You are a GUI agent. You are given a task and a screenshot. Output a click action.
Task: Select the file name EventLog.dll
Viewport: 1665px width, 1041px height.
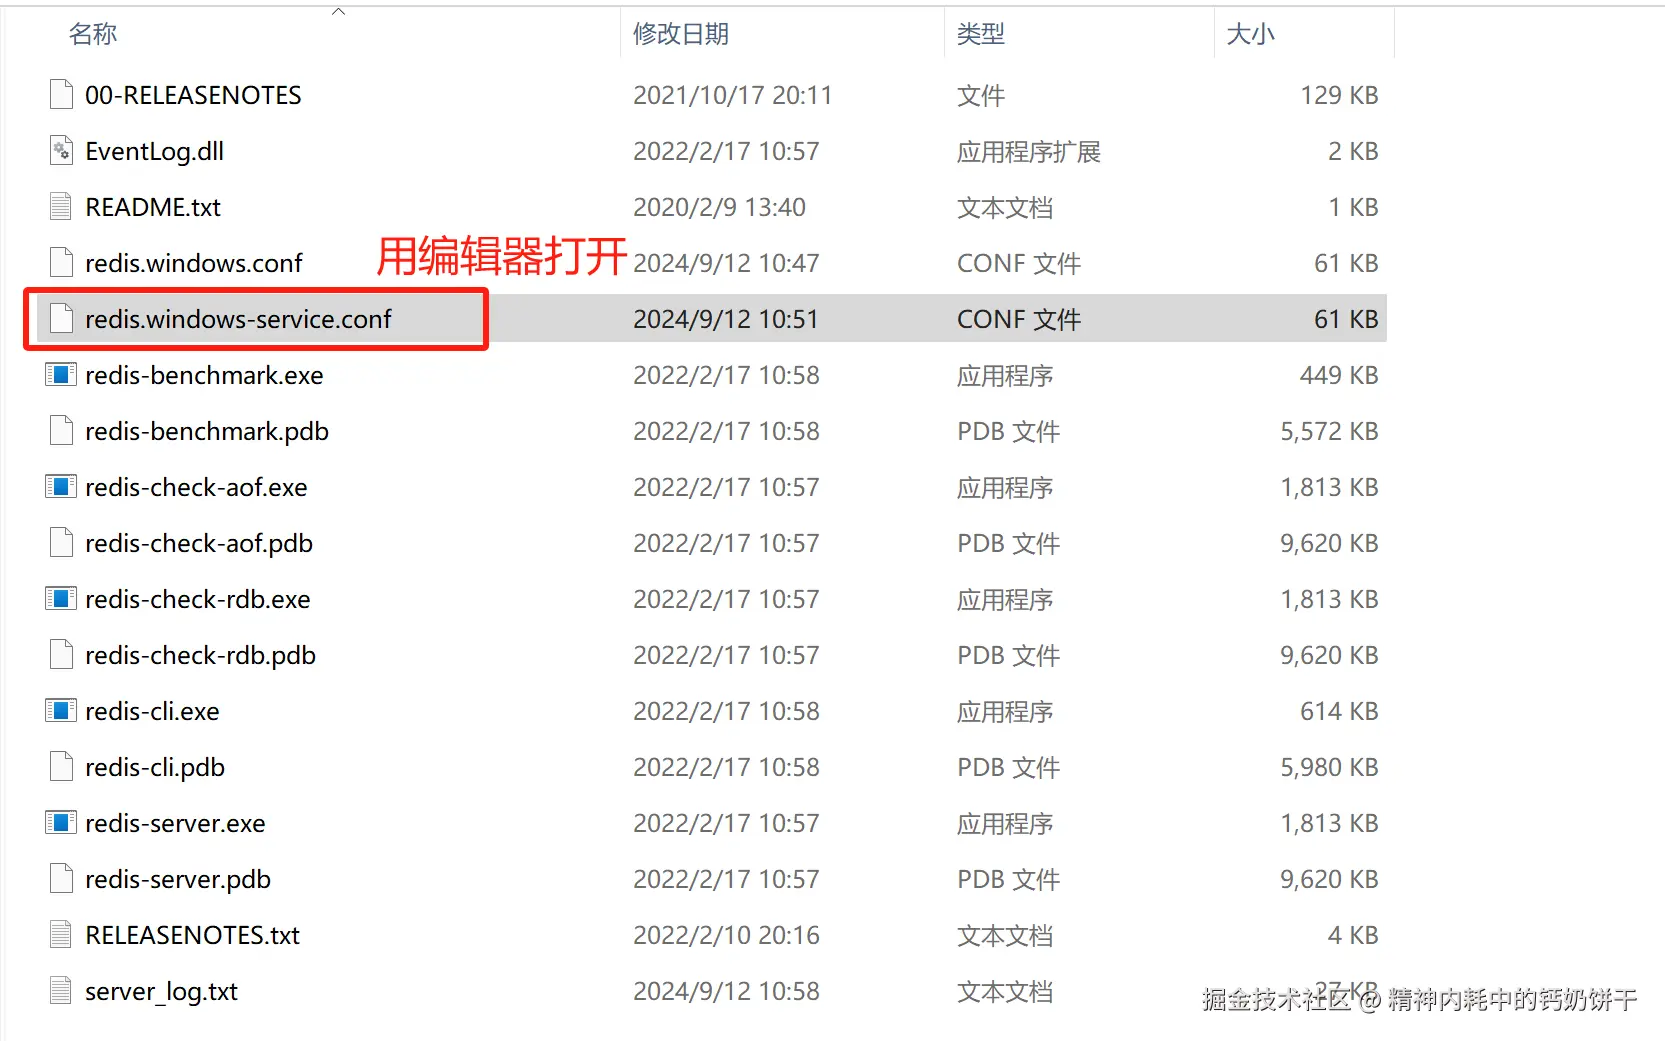[x=154, y=151]
